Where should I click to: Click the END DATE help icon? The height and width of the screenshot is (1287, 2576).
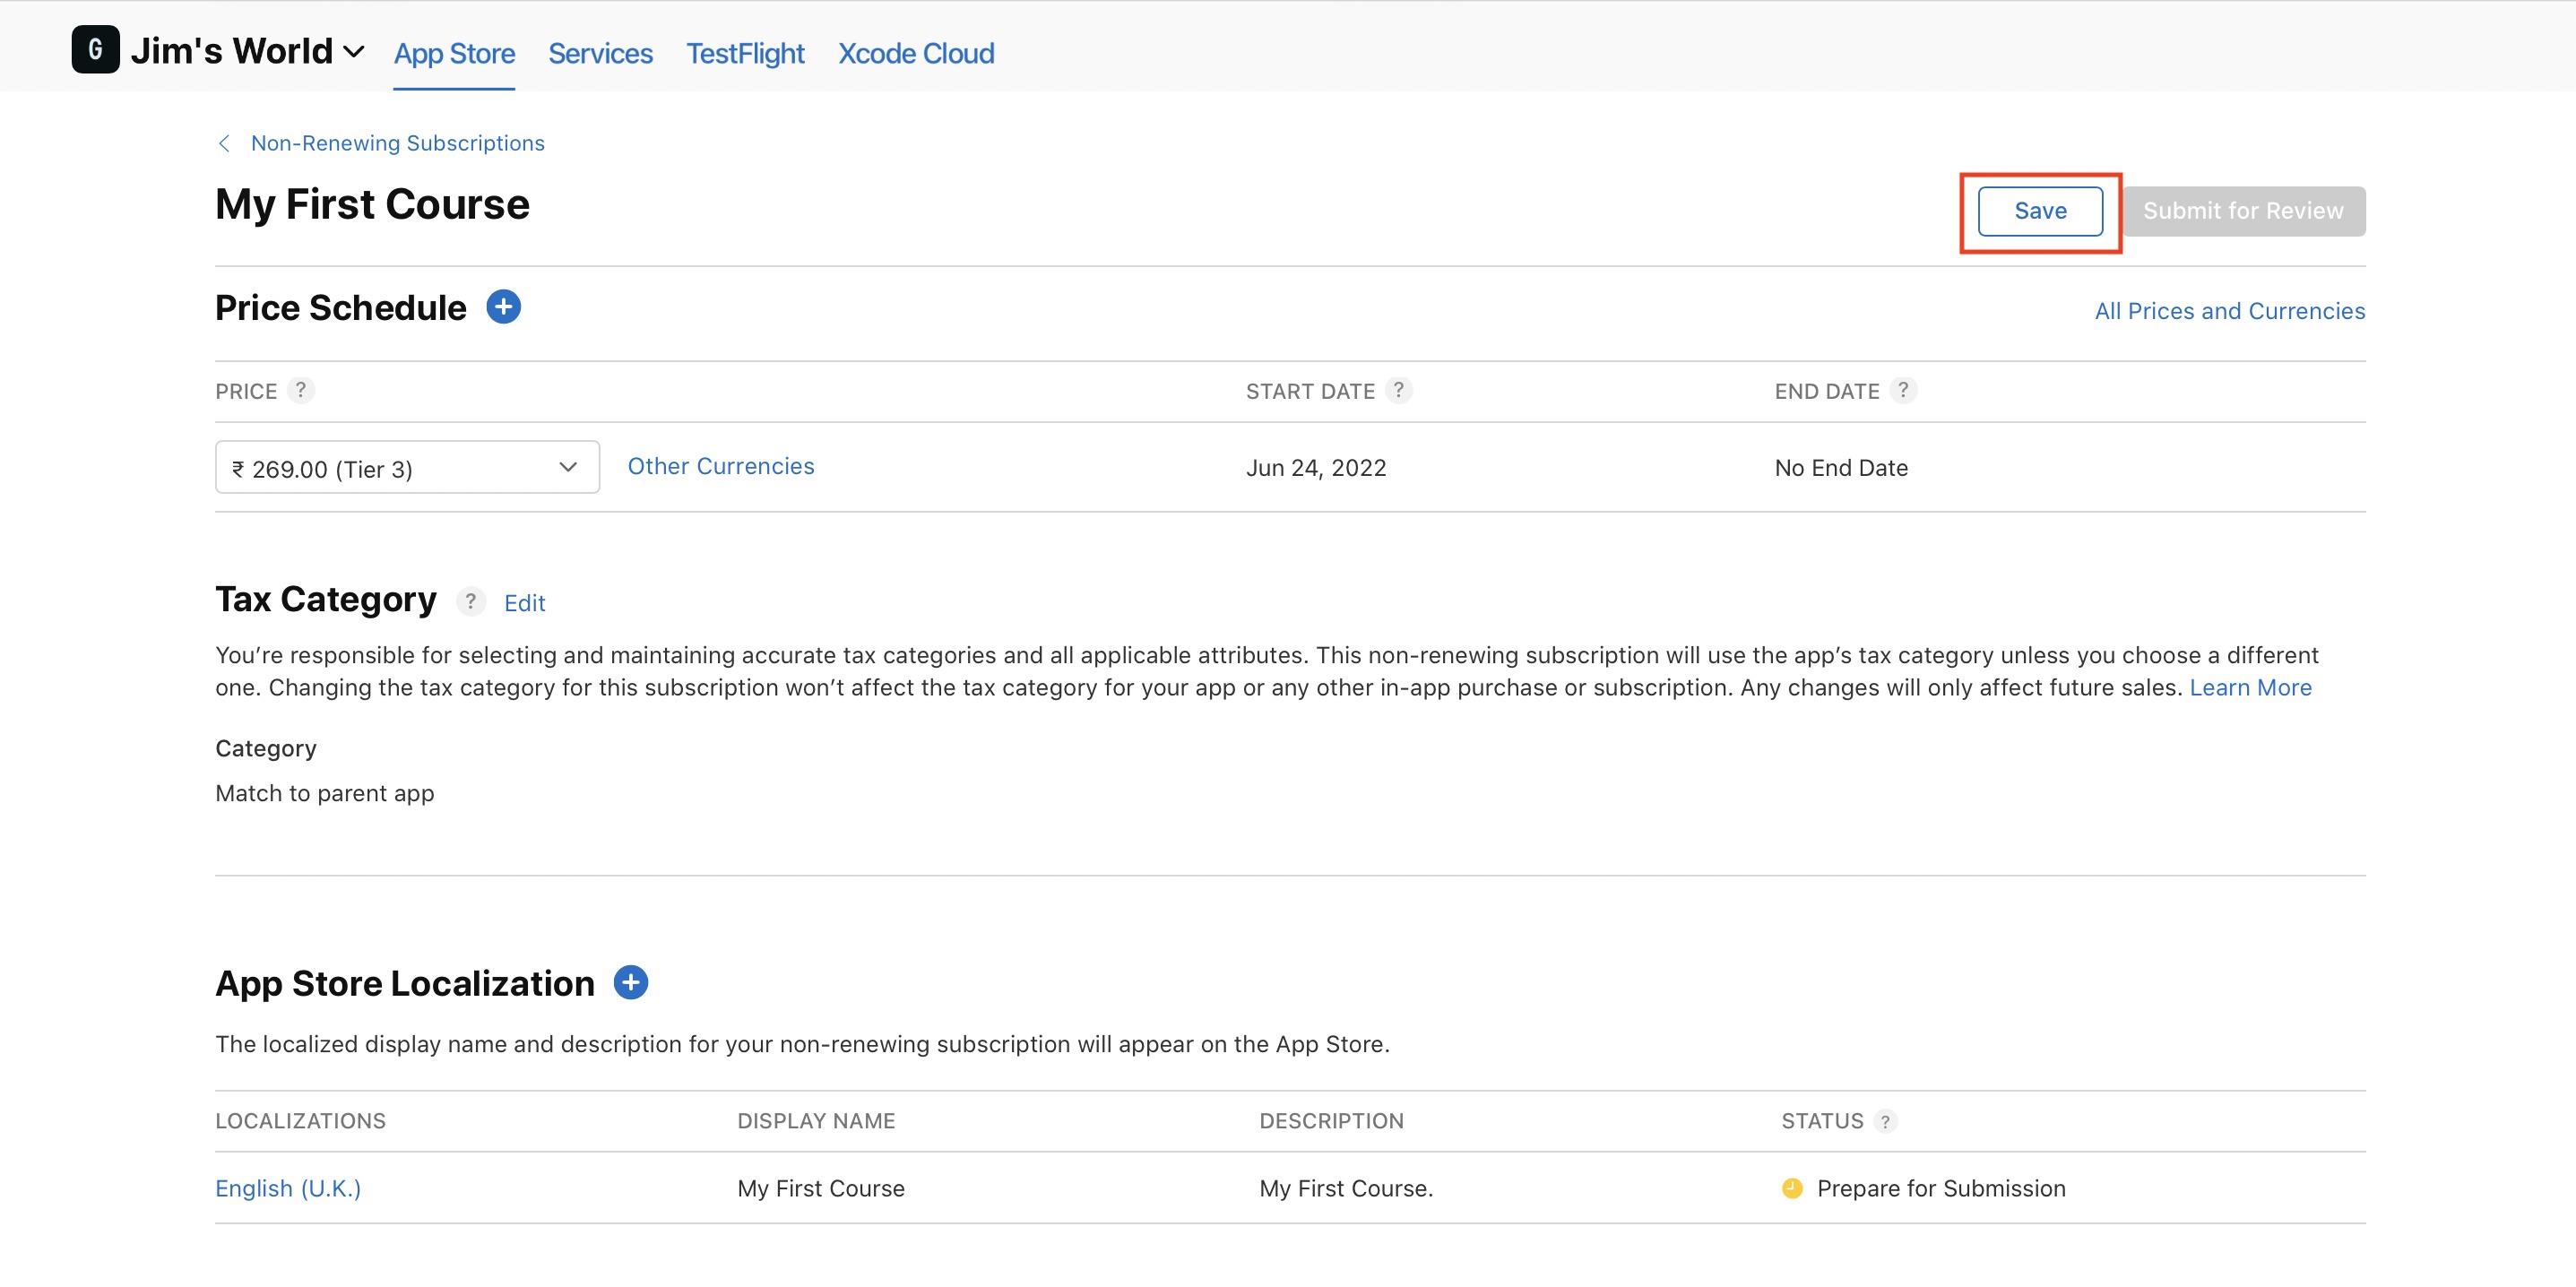pos(1902,390)
